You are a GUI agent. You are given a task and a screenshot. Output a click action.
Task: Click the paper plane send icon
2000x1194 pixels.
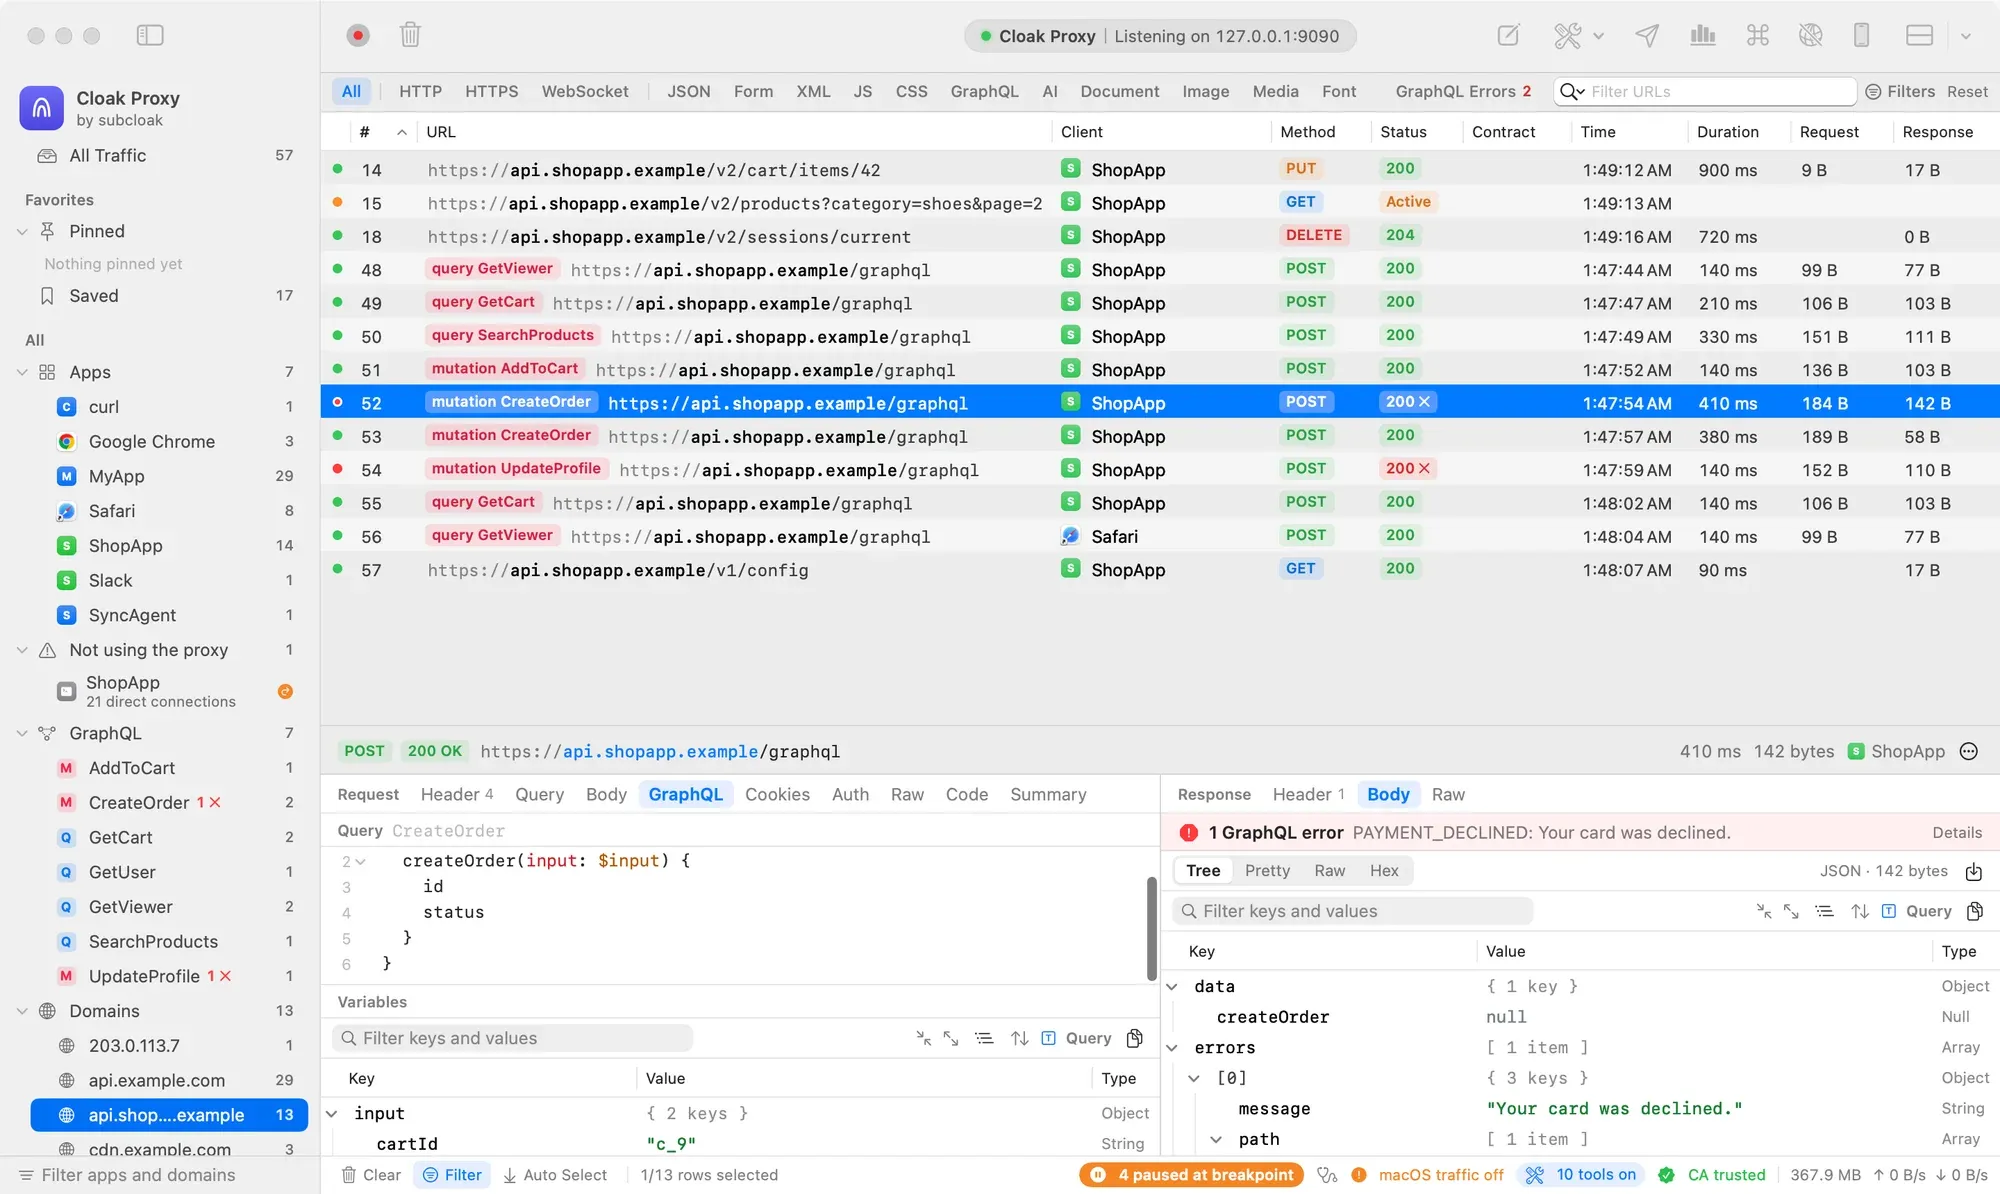tap(1647, 35)
